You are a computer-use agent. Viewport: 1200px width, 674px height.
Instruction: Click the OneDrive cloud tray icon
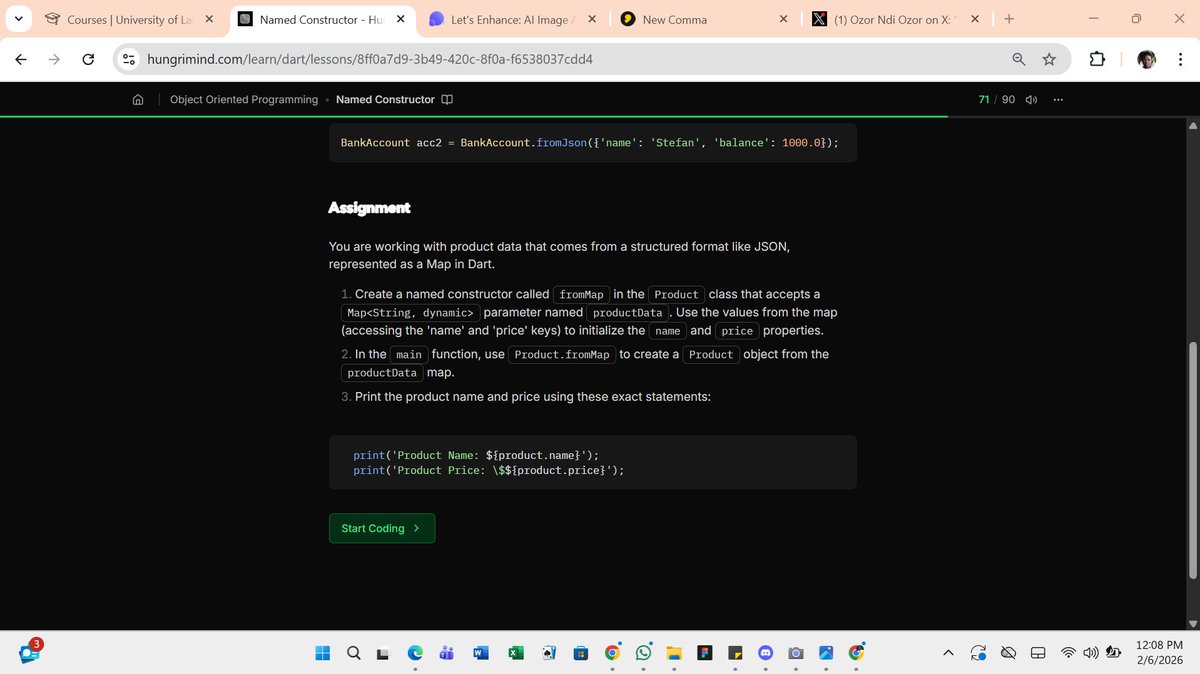1009,653
